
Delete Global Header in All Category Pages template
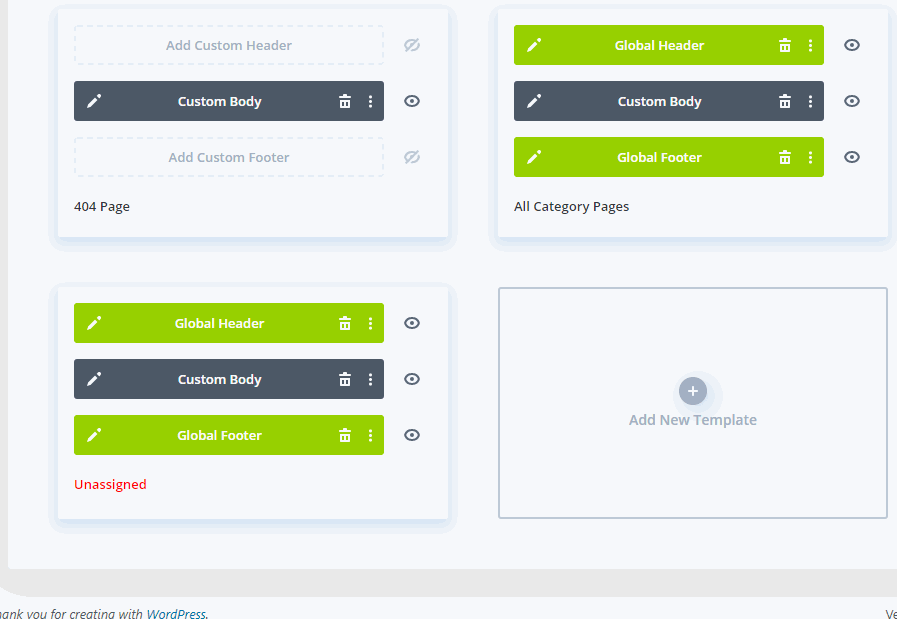784,45
